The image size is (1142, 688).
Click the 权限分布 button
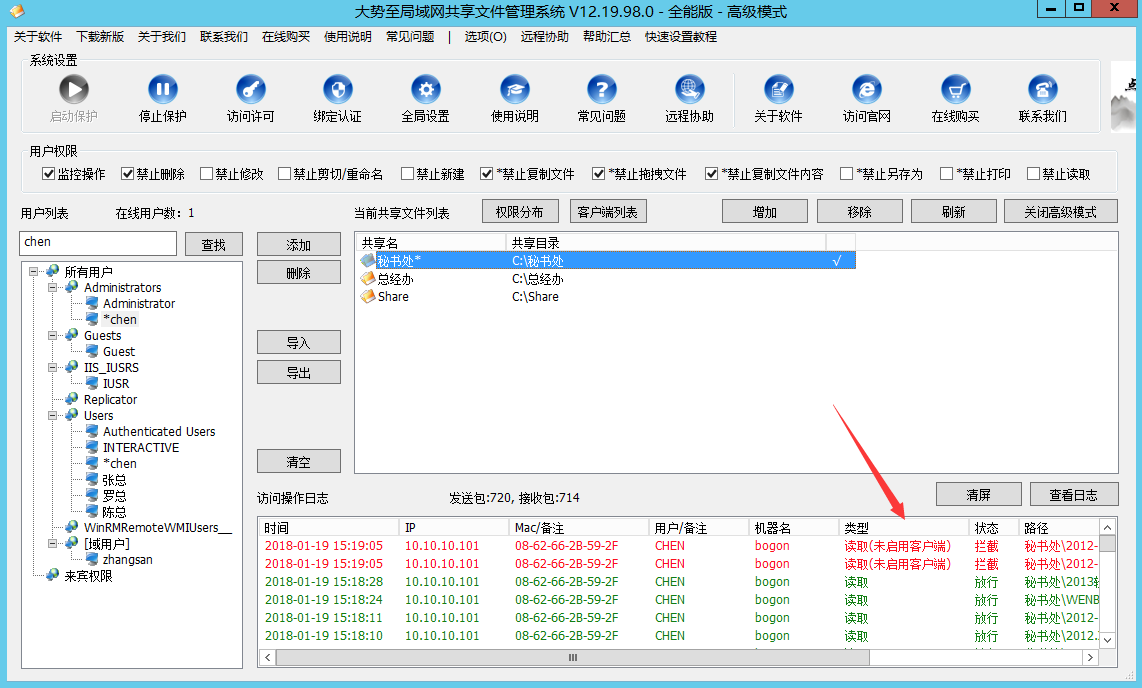(x=520, y=212)
